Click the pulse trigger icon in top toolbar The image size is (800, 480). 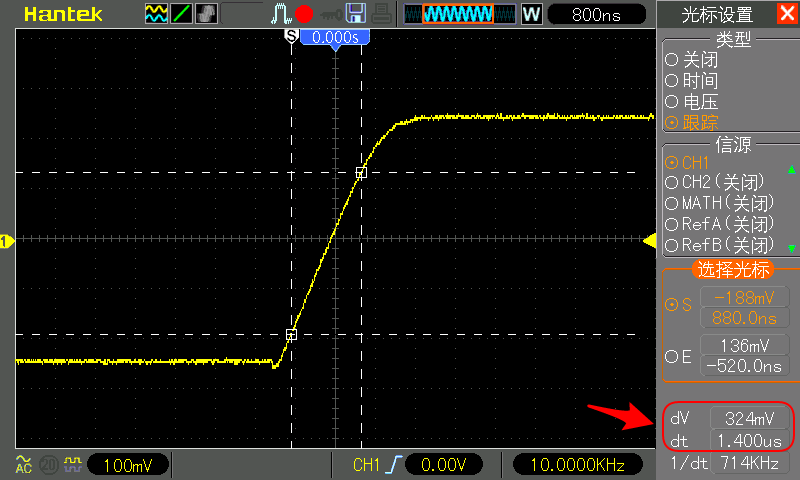pos(281,14)
